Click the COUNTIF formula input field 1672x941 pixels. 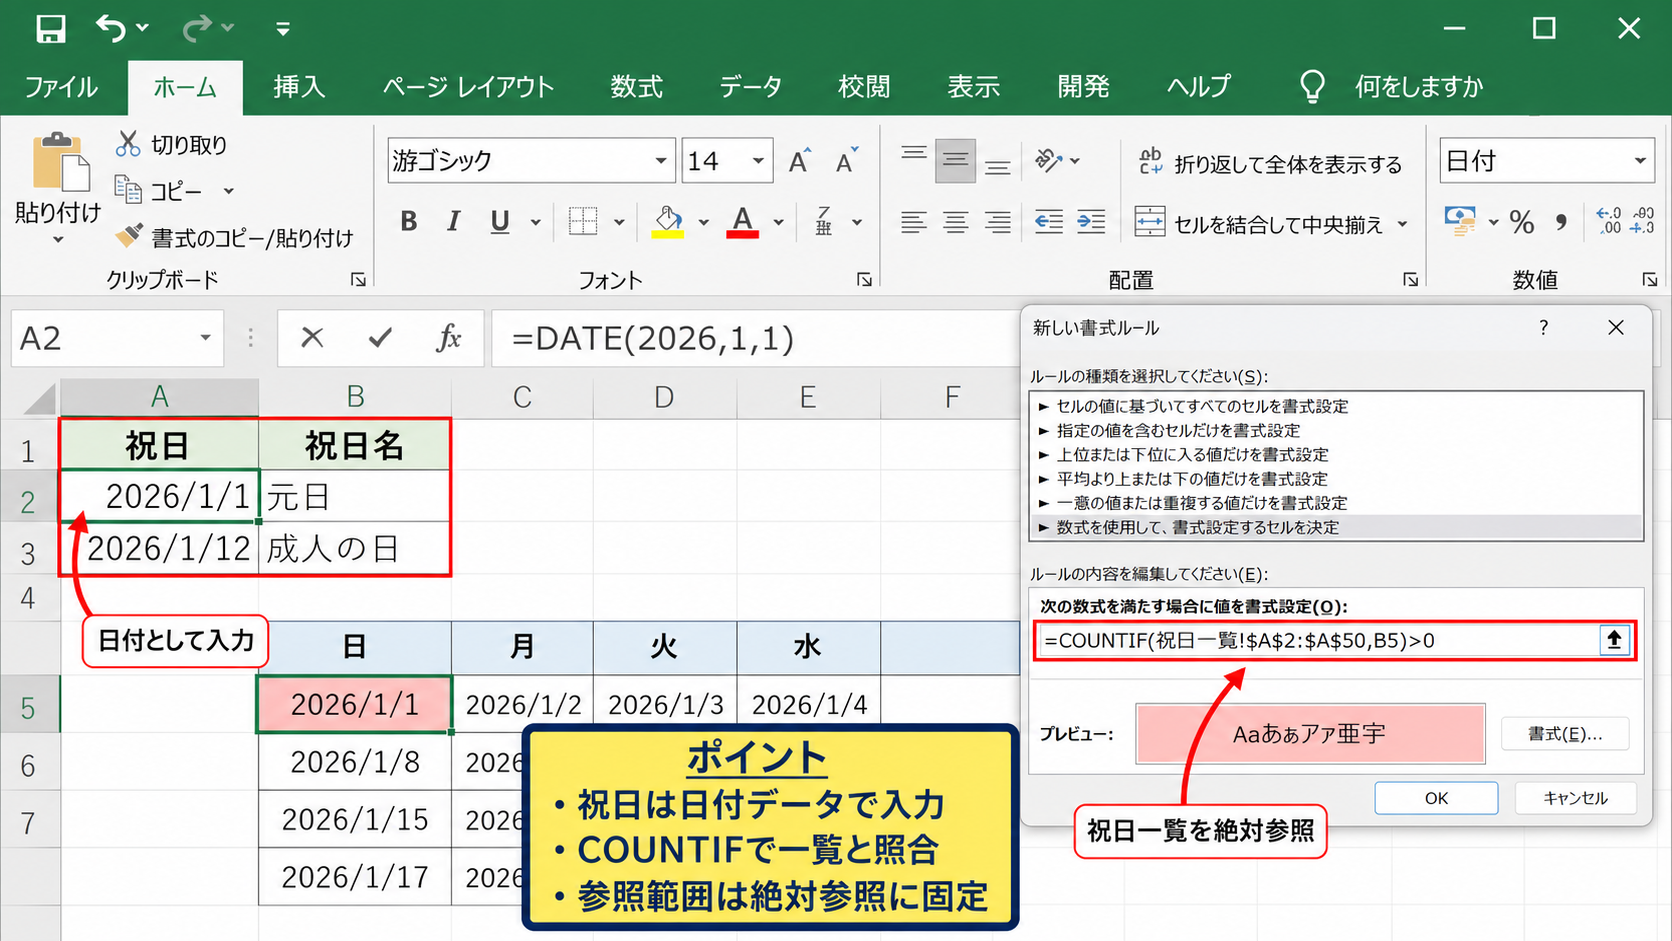point(1317,640)
